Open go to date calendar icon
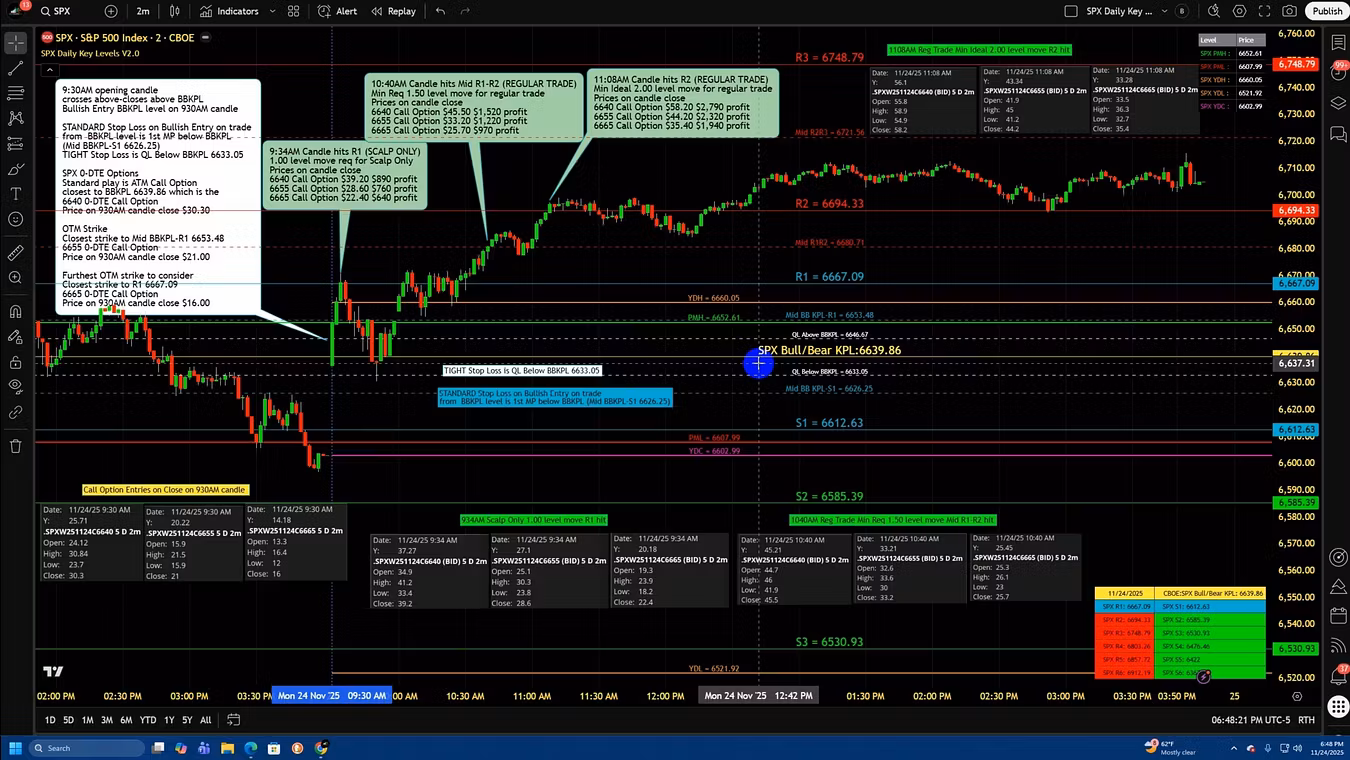The width and height of the screenshot is (1350, 760). click(233, 720)
